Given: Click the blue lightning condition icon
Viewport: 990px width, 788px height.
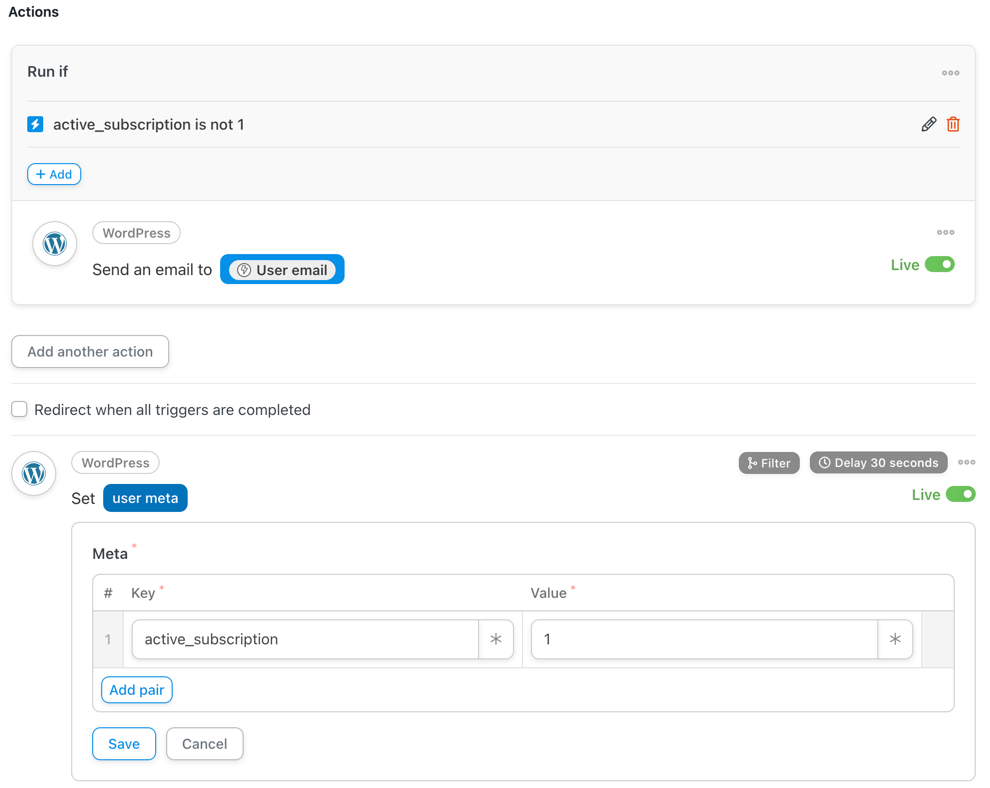Looking at the screenshot, I should pos(35,124).
